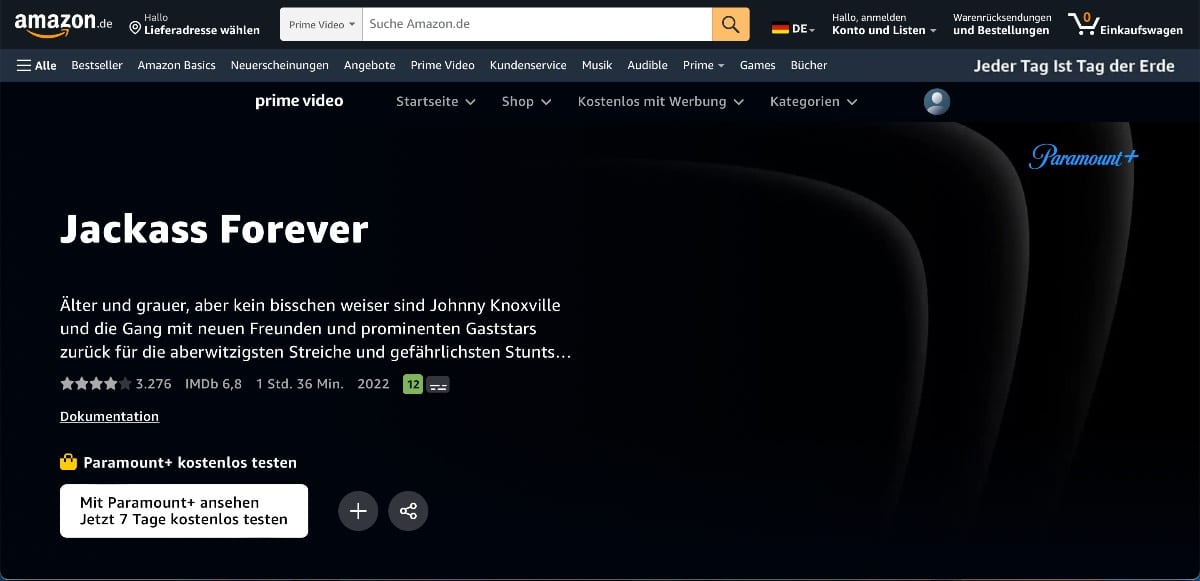Click Paramount+ kostenlos testen text
Screen dimensions: 1200x581
(190, 462)
